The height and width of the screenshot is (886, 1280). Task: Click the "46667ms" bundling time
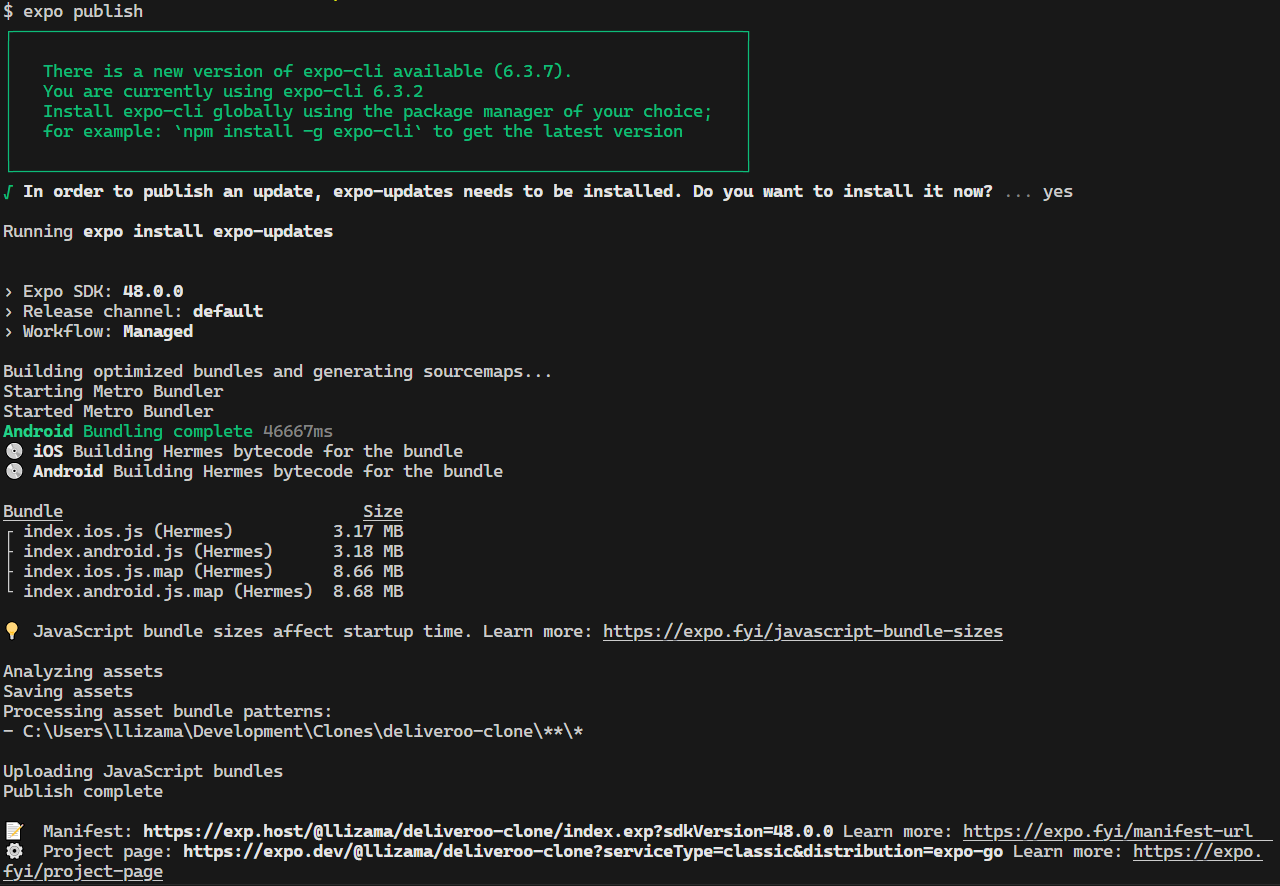pyautogui.click(x=298, y=431)
